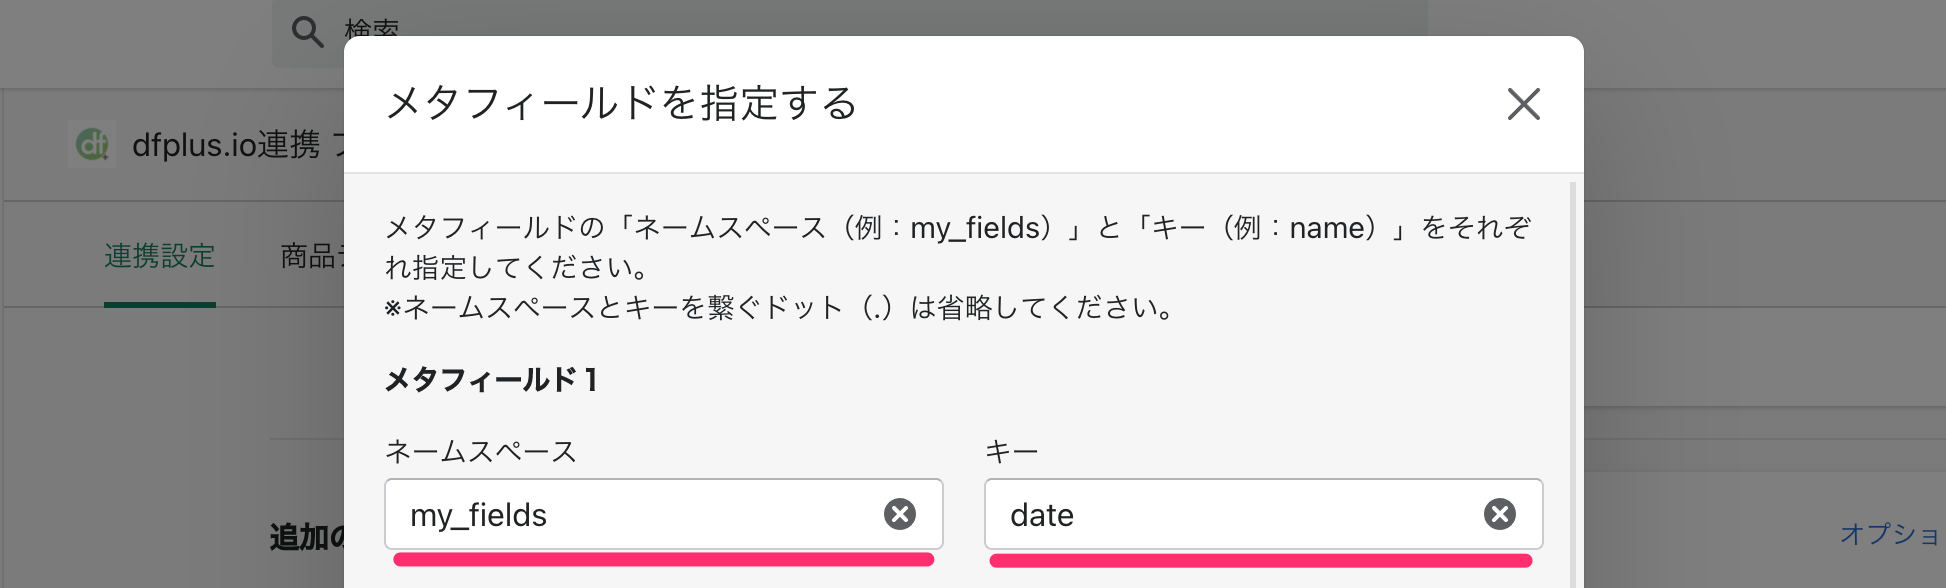Focus the キー text field containing date
1946x588 pixels.
[x=1264, y=514]
